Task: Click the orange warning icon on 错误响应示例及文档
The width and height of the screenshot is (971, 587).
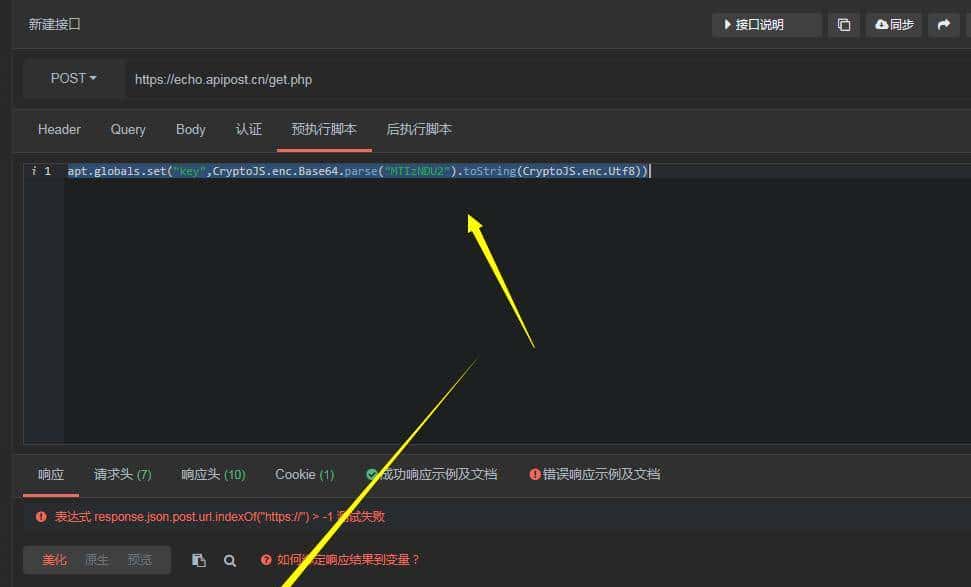Action: pos(535,474)
